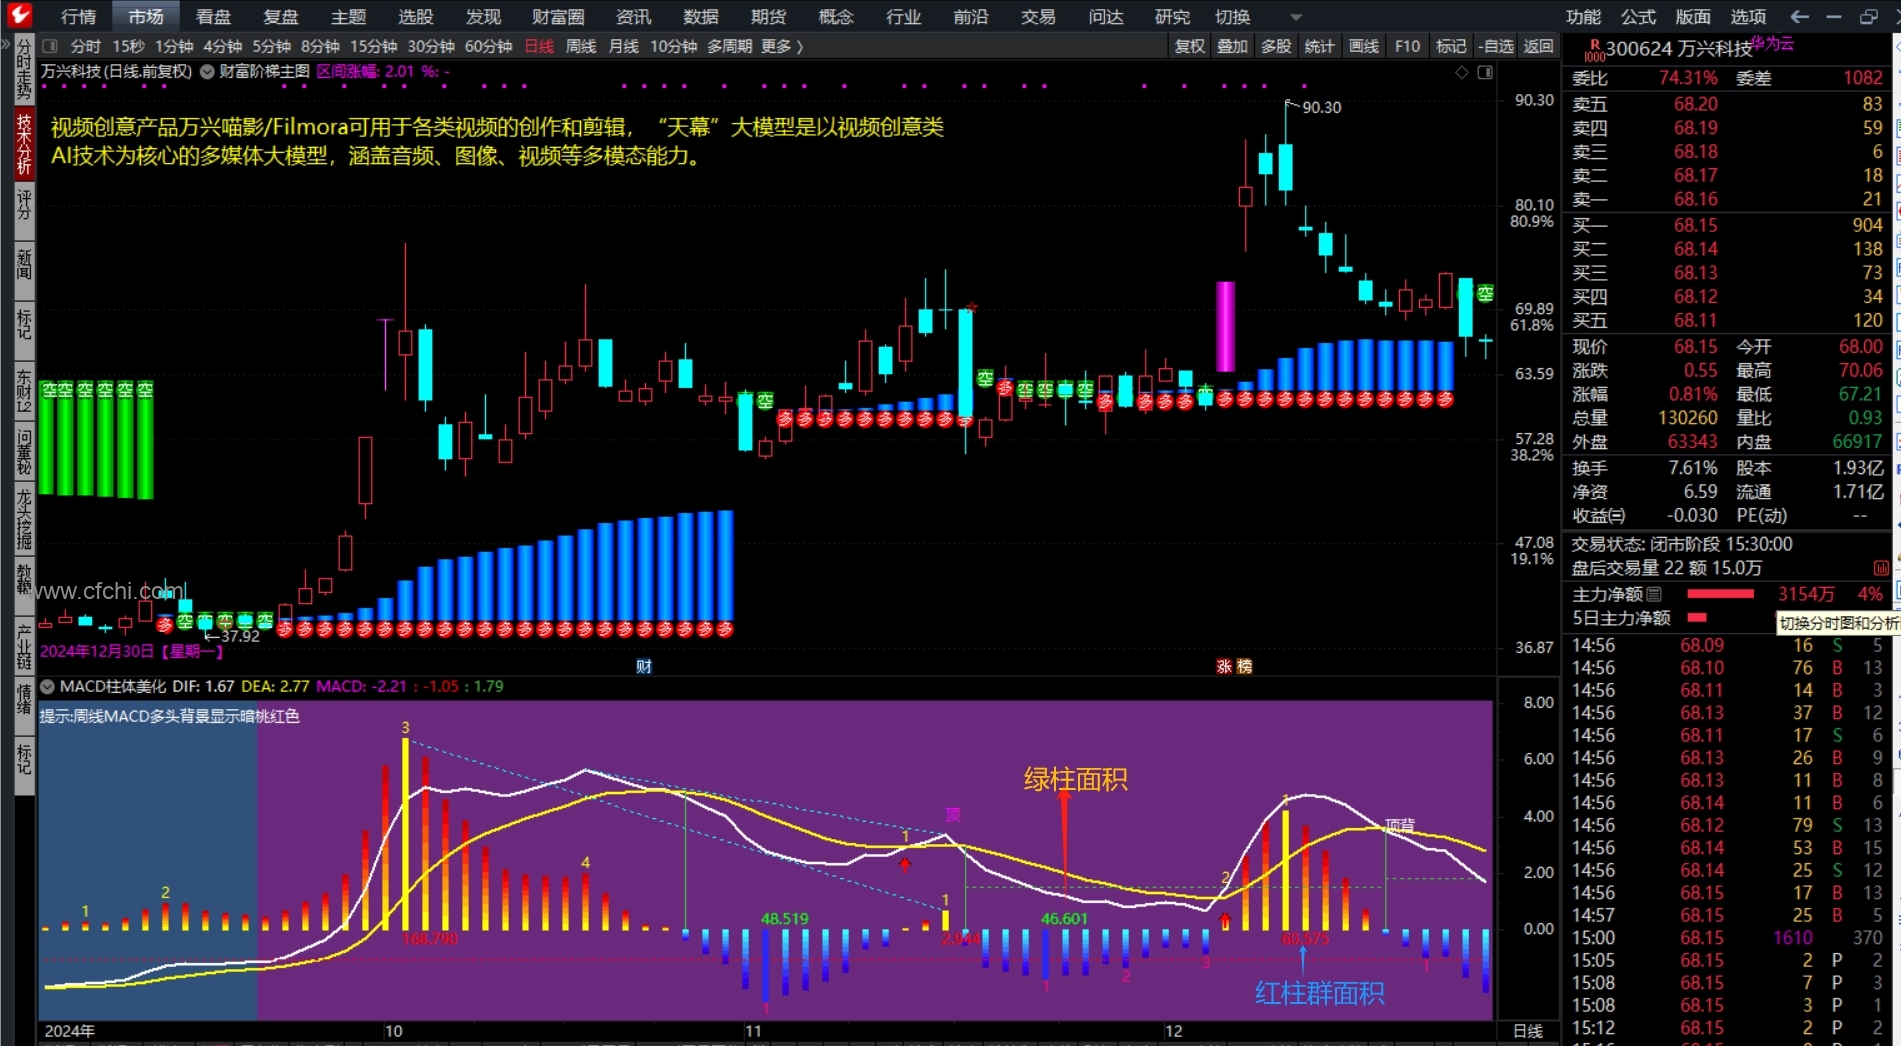The height and width of the screenshot is (1046, 1901).
Task: Select the 日线 period
Action: 539,46
